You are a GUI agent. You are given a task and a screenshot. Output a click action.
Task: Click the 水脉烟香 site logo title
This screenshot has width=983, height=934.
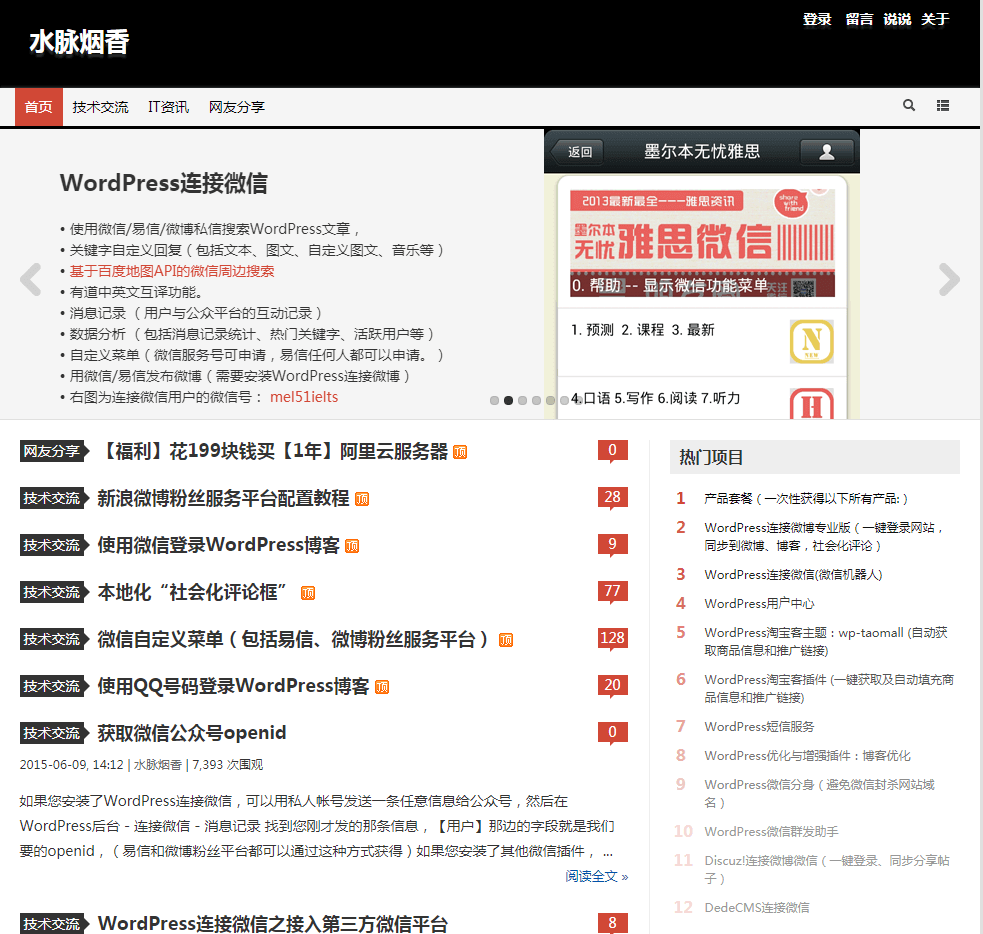coord(79,42)
